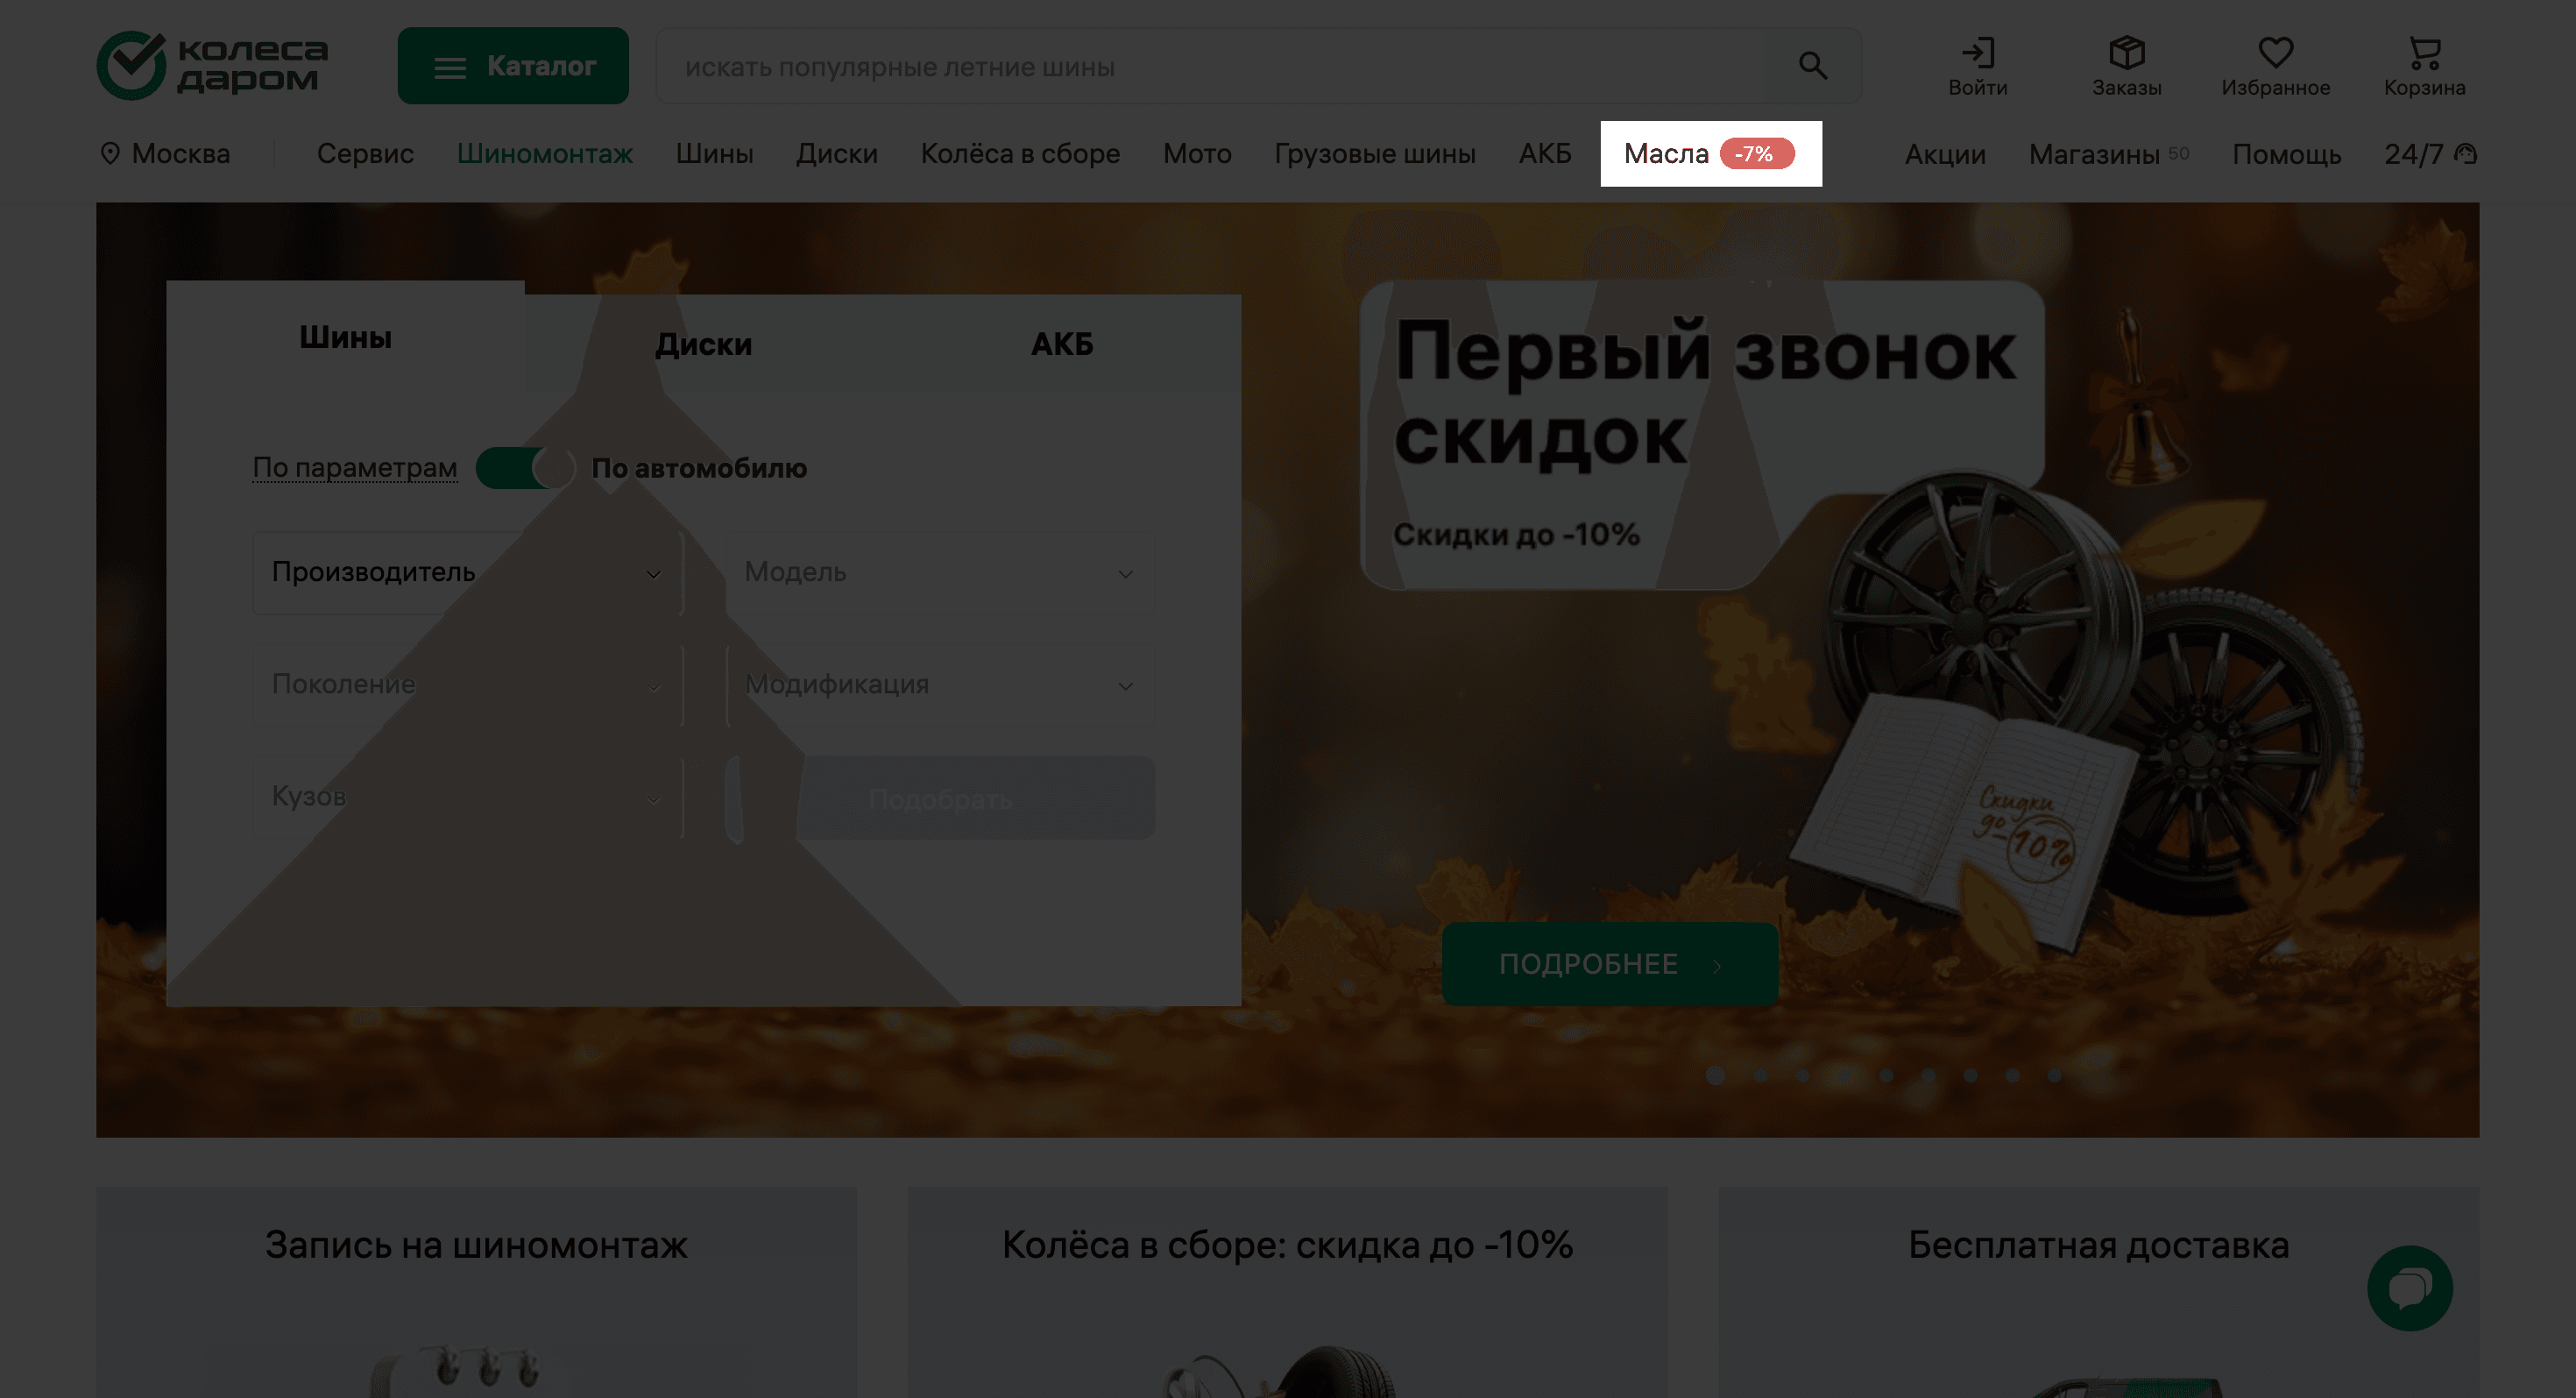The height and width of the screenshot is (1398, 2576).
Task: Open the Масла -7% menu item
Action: point(1710,154)
